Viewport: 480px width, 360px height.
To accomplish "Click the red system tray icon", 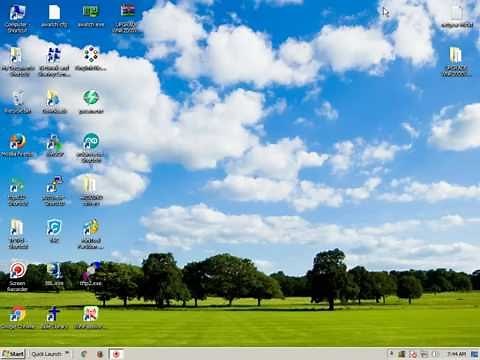I will [x=413, y=354].
